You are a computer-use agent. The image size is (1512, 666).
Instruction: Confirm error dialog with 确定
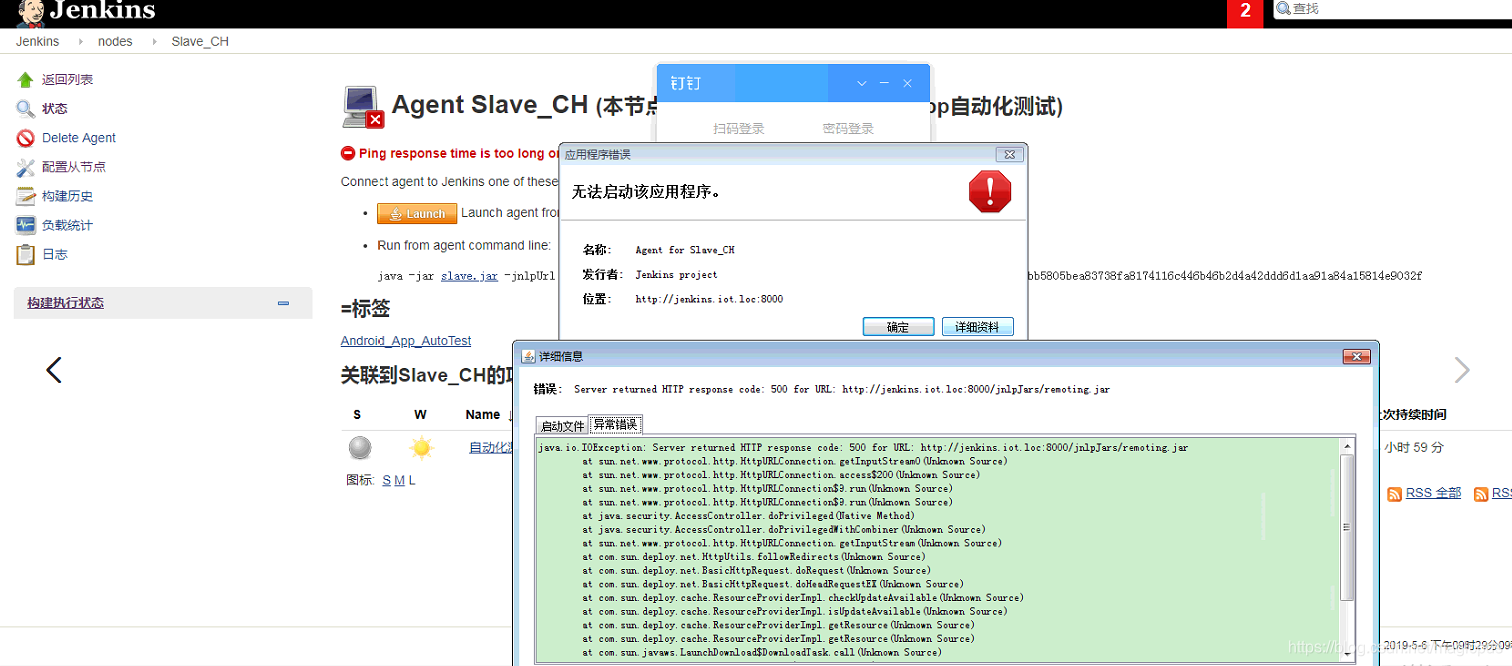click(x=898, y=327)
